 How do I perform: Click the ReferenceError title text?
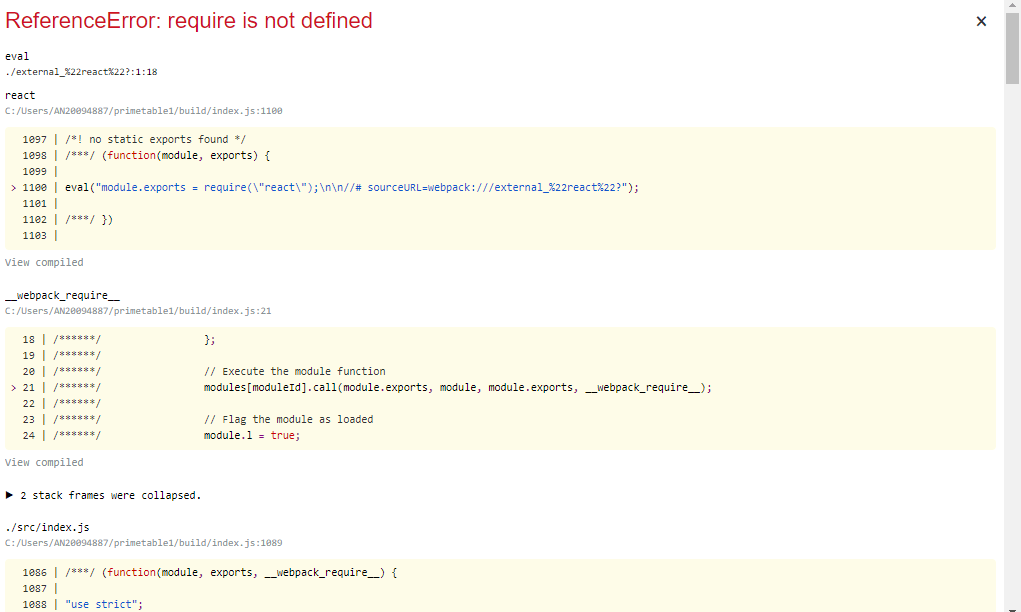tap(188, 20)
